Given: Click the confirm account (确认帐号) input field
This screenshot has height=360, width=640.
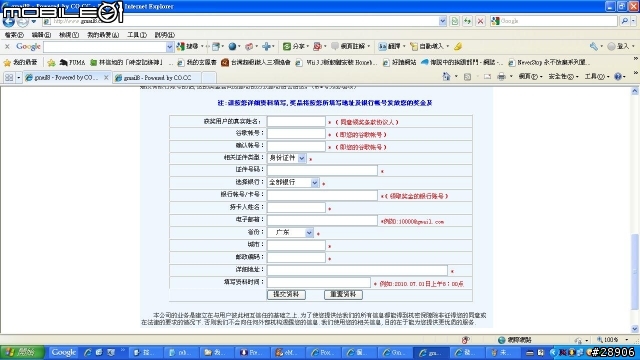Looking at the screenshot, I should (296, 146).
